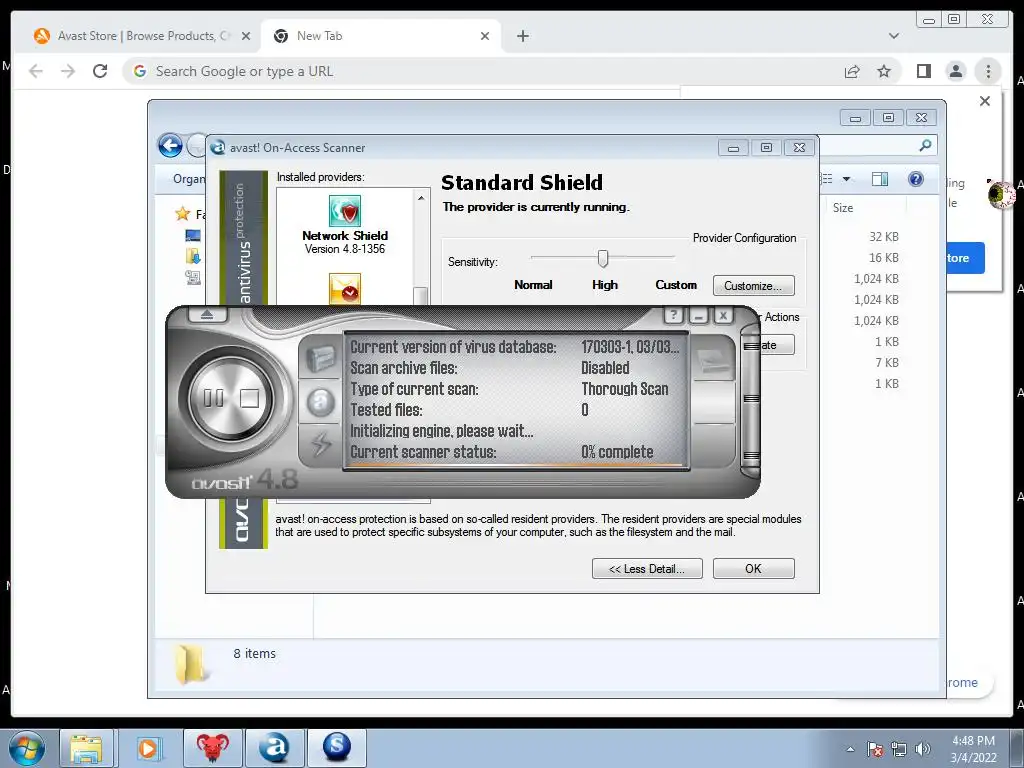The height and width of the screenshot is (768, 1024).
Task: Click the right-side panel icon in avast player
Action: [x=712, y=359]
